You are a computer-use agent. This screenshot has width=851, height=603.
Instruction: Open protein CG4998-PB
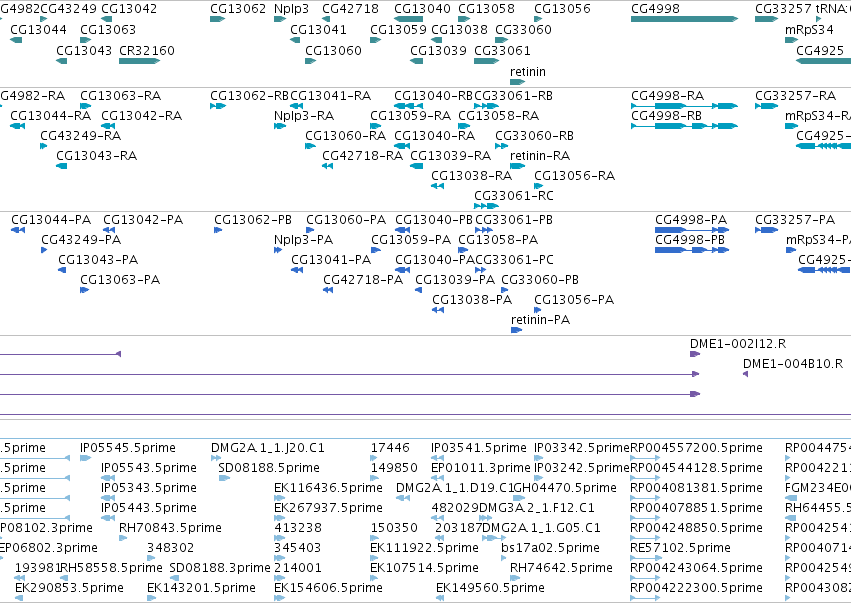coord(690,240)
